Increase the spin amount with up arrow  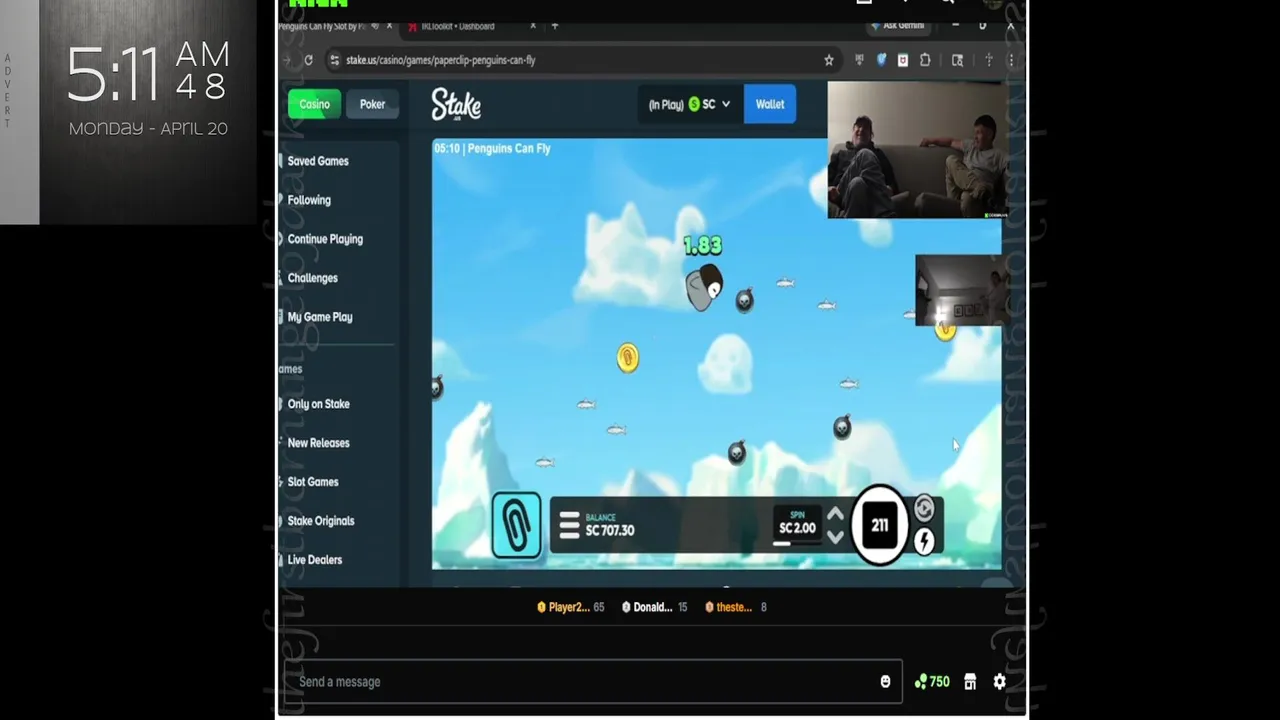[835, 515]
